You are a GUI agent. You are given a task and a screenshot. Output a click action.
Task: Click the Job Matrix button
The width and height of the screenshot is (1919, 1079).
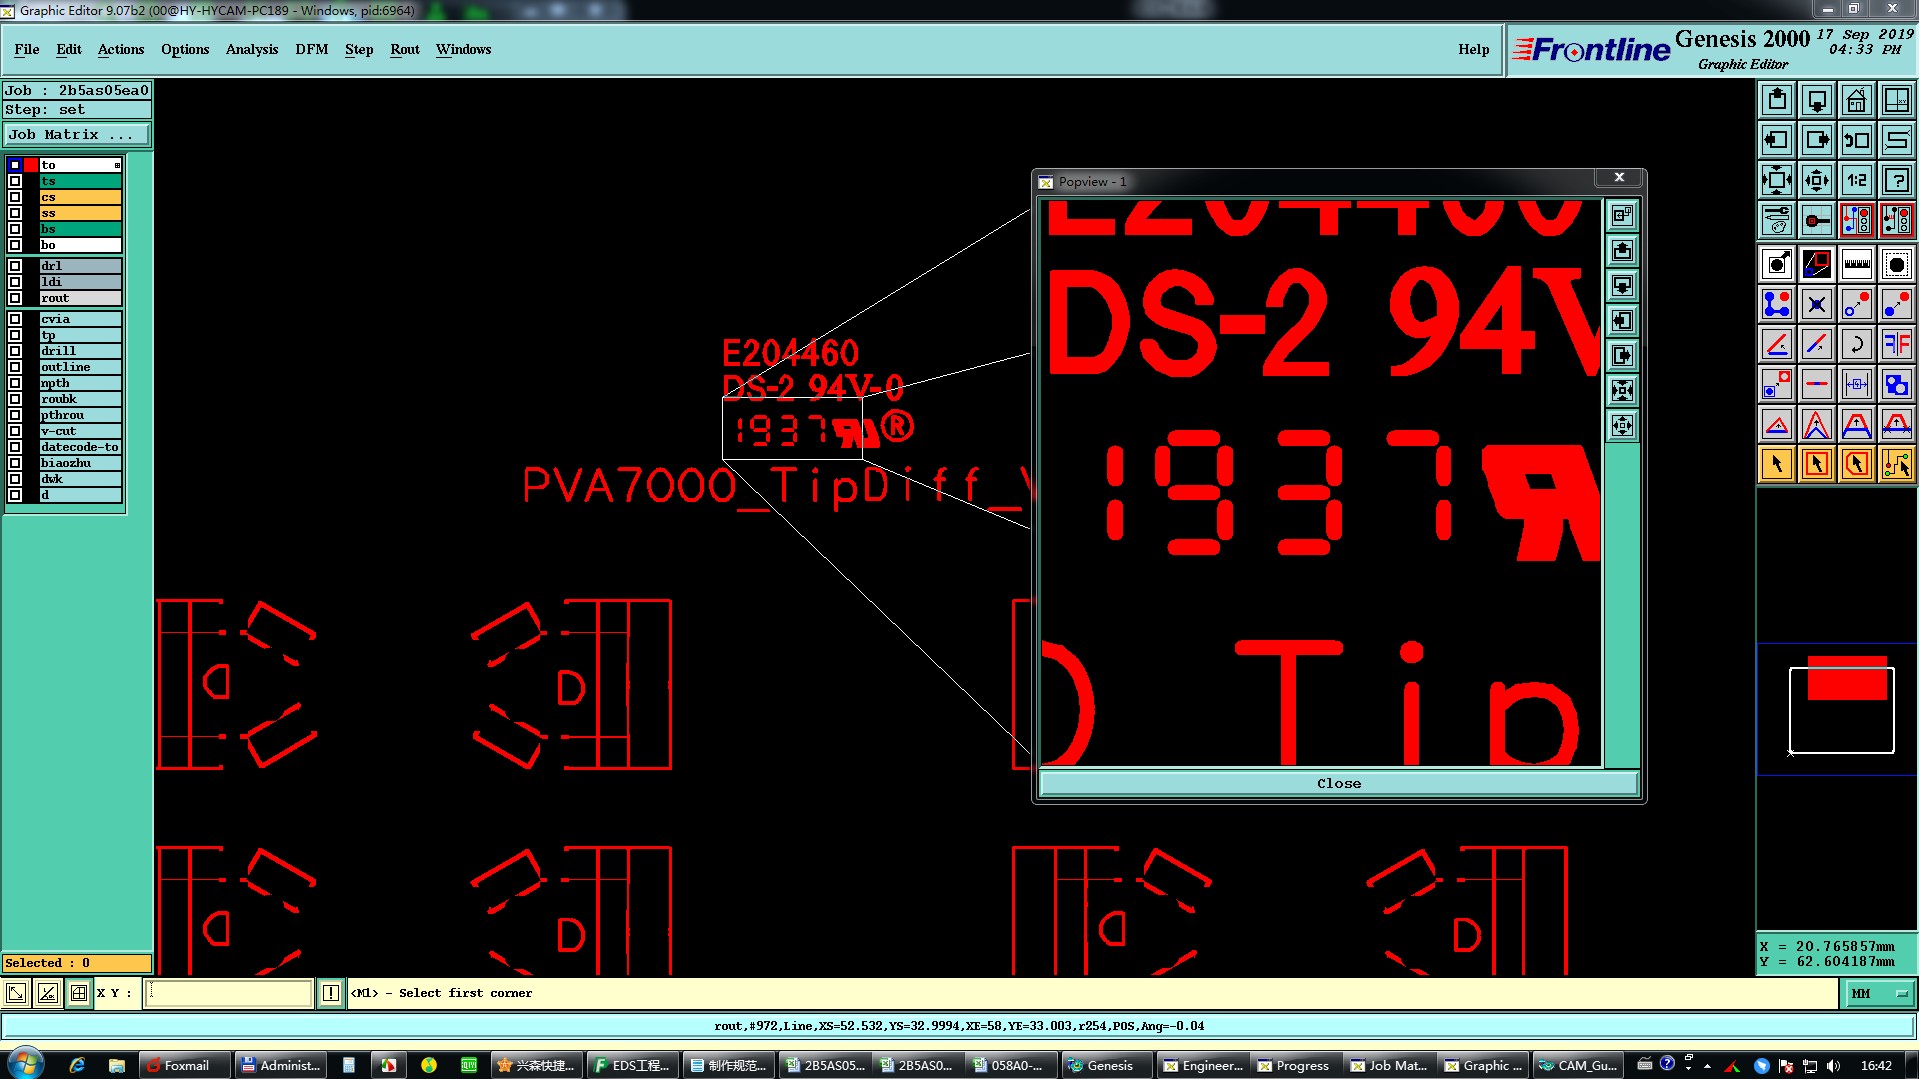pos(77,135)
